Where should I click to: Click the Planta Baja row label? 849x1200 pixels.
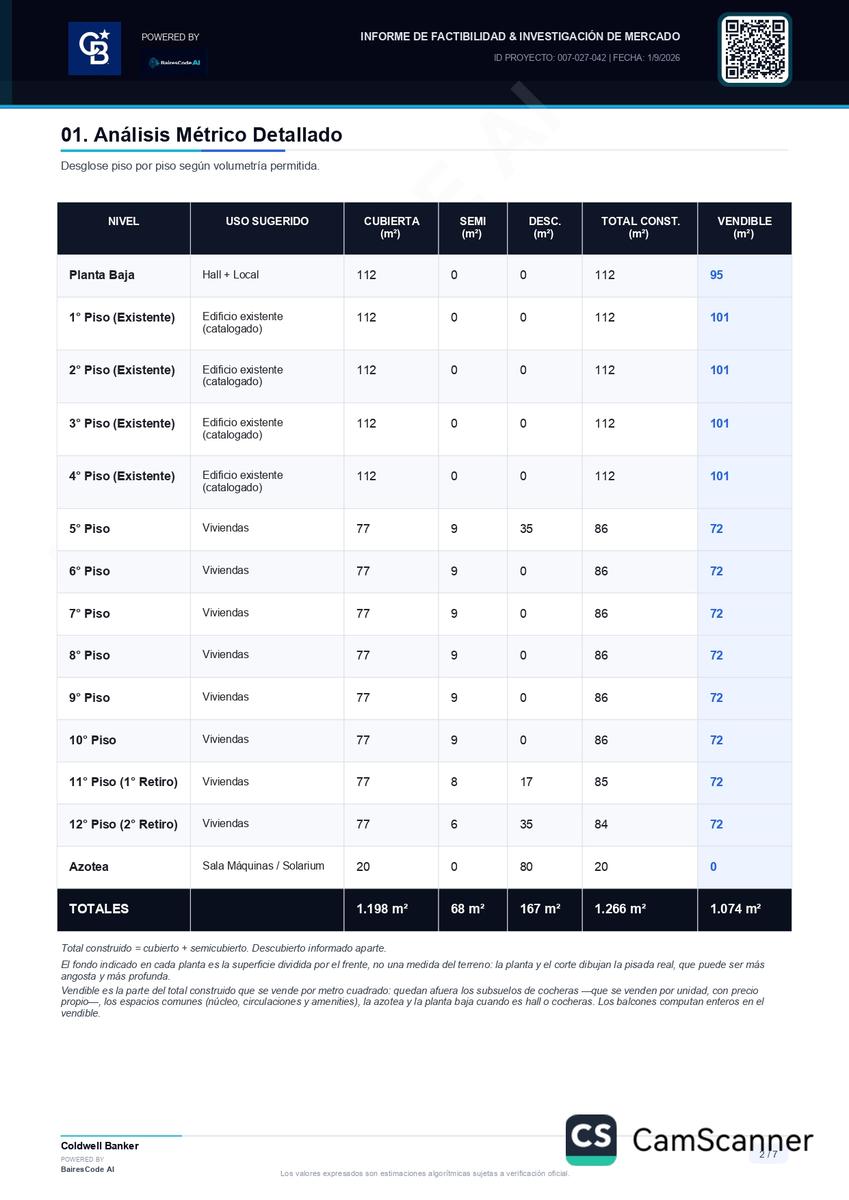pyautogui.click(x=102, y=275)
